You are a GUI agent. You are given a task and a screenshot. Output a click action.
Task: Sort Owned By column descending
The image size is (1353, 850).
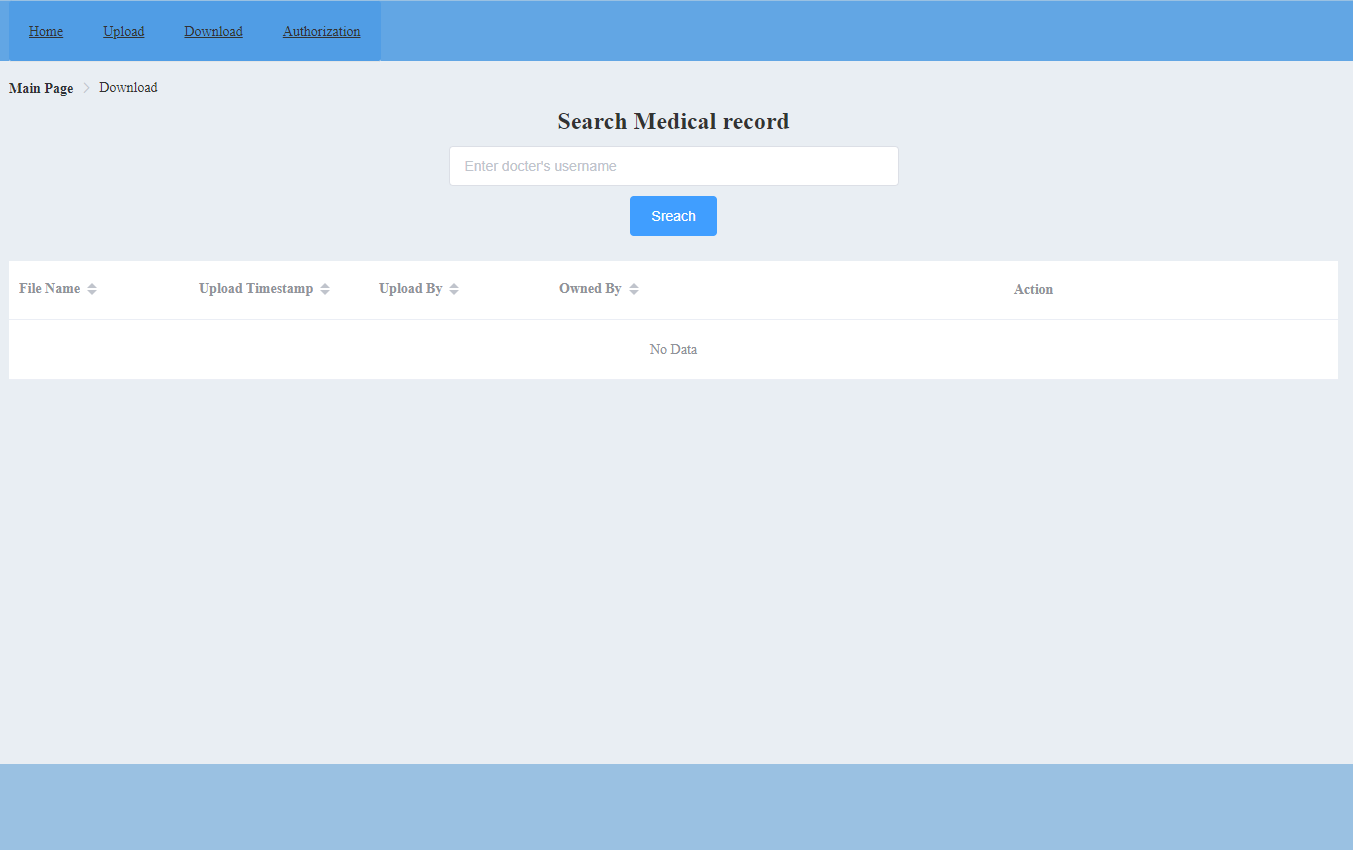coord(634,292)
